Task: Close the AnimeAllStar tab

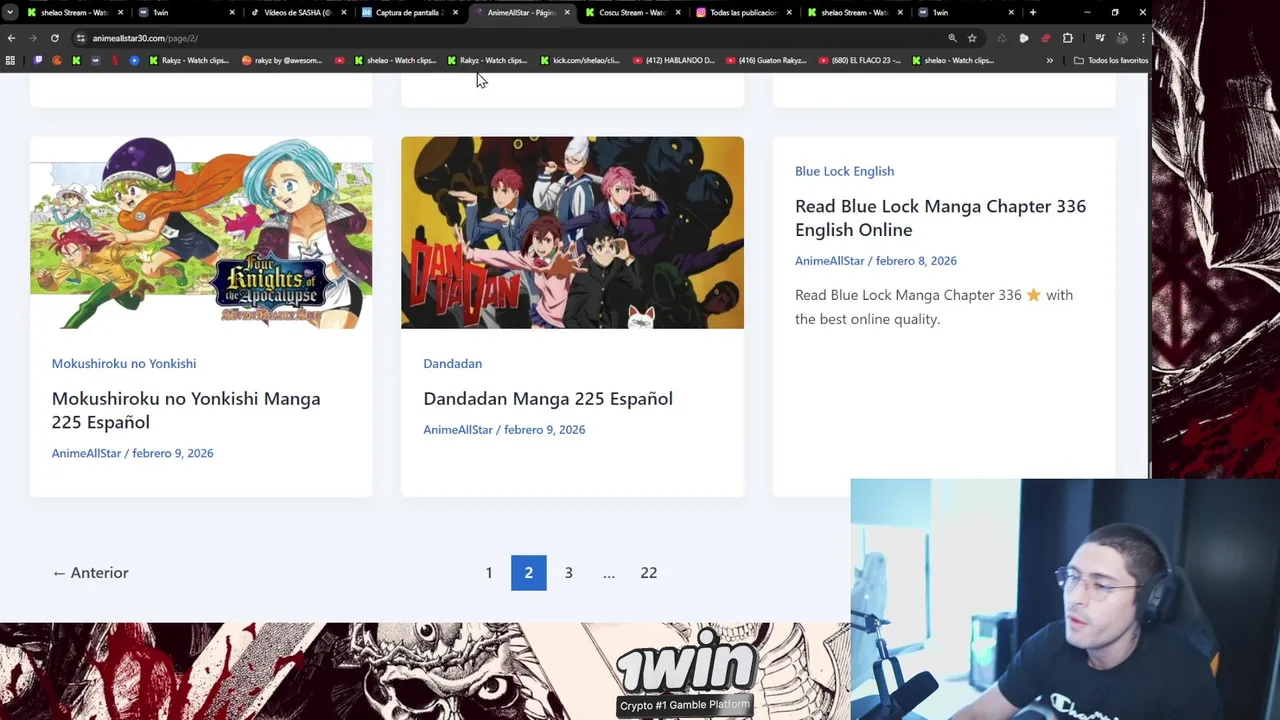Action: [567, 12]
